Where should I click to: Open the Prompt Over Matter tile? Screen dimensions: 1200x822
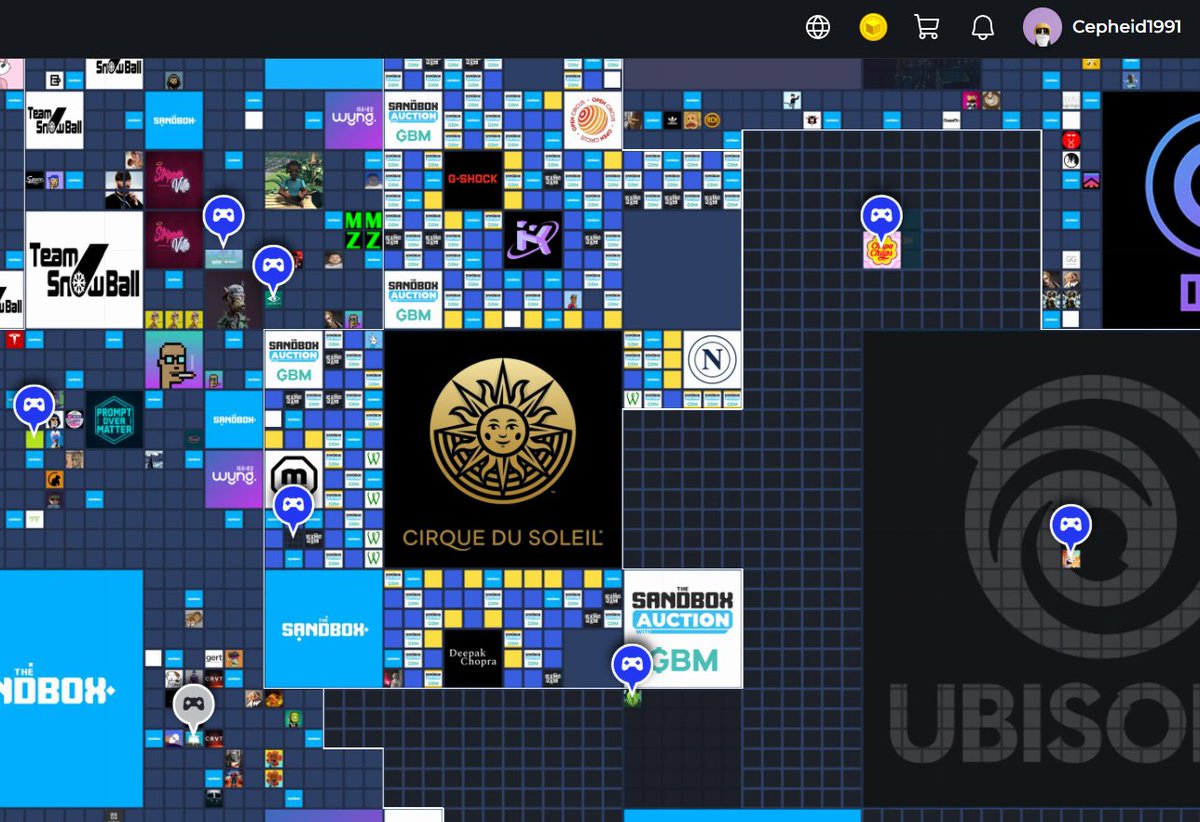pyautogui.click(x=114, y=420)
